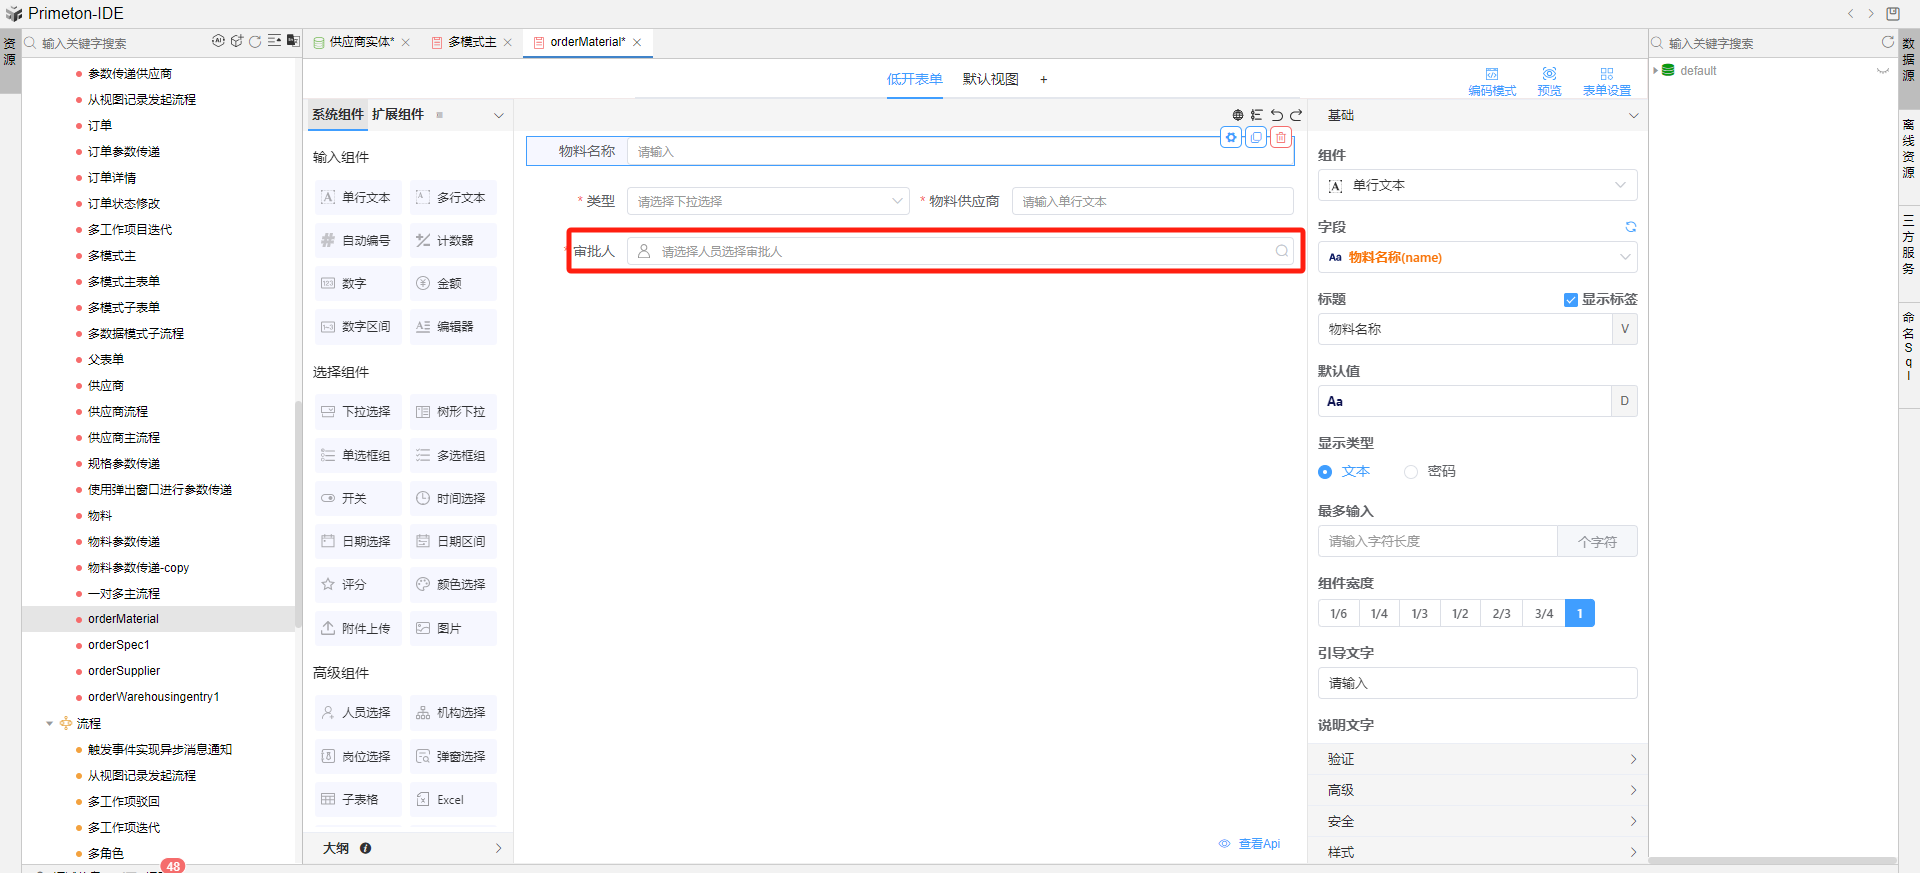The height and width of the screenshot is (873, 1920).
Task: Refresh the 字段 field binding
Action: pyautogui.click(x=1630, y=227)
